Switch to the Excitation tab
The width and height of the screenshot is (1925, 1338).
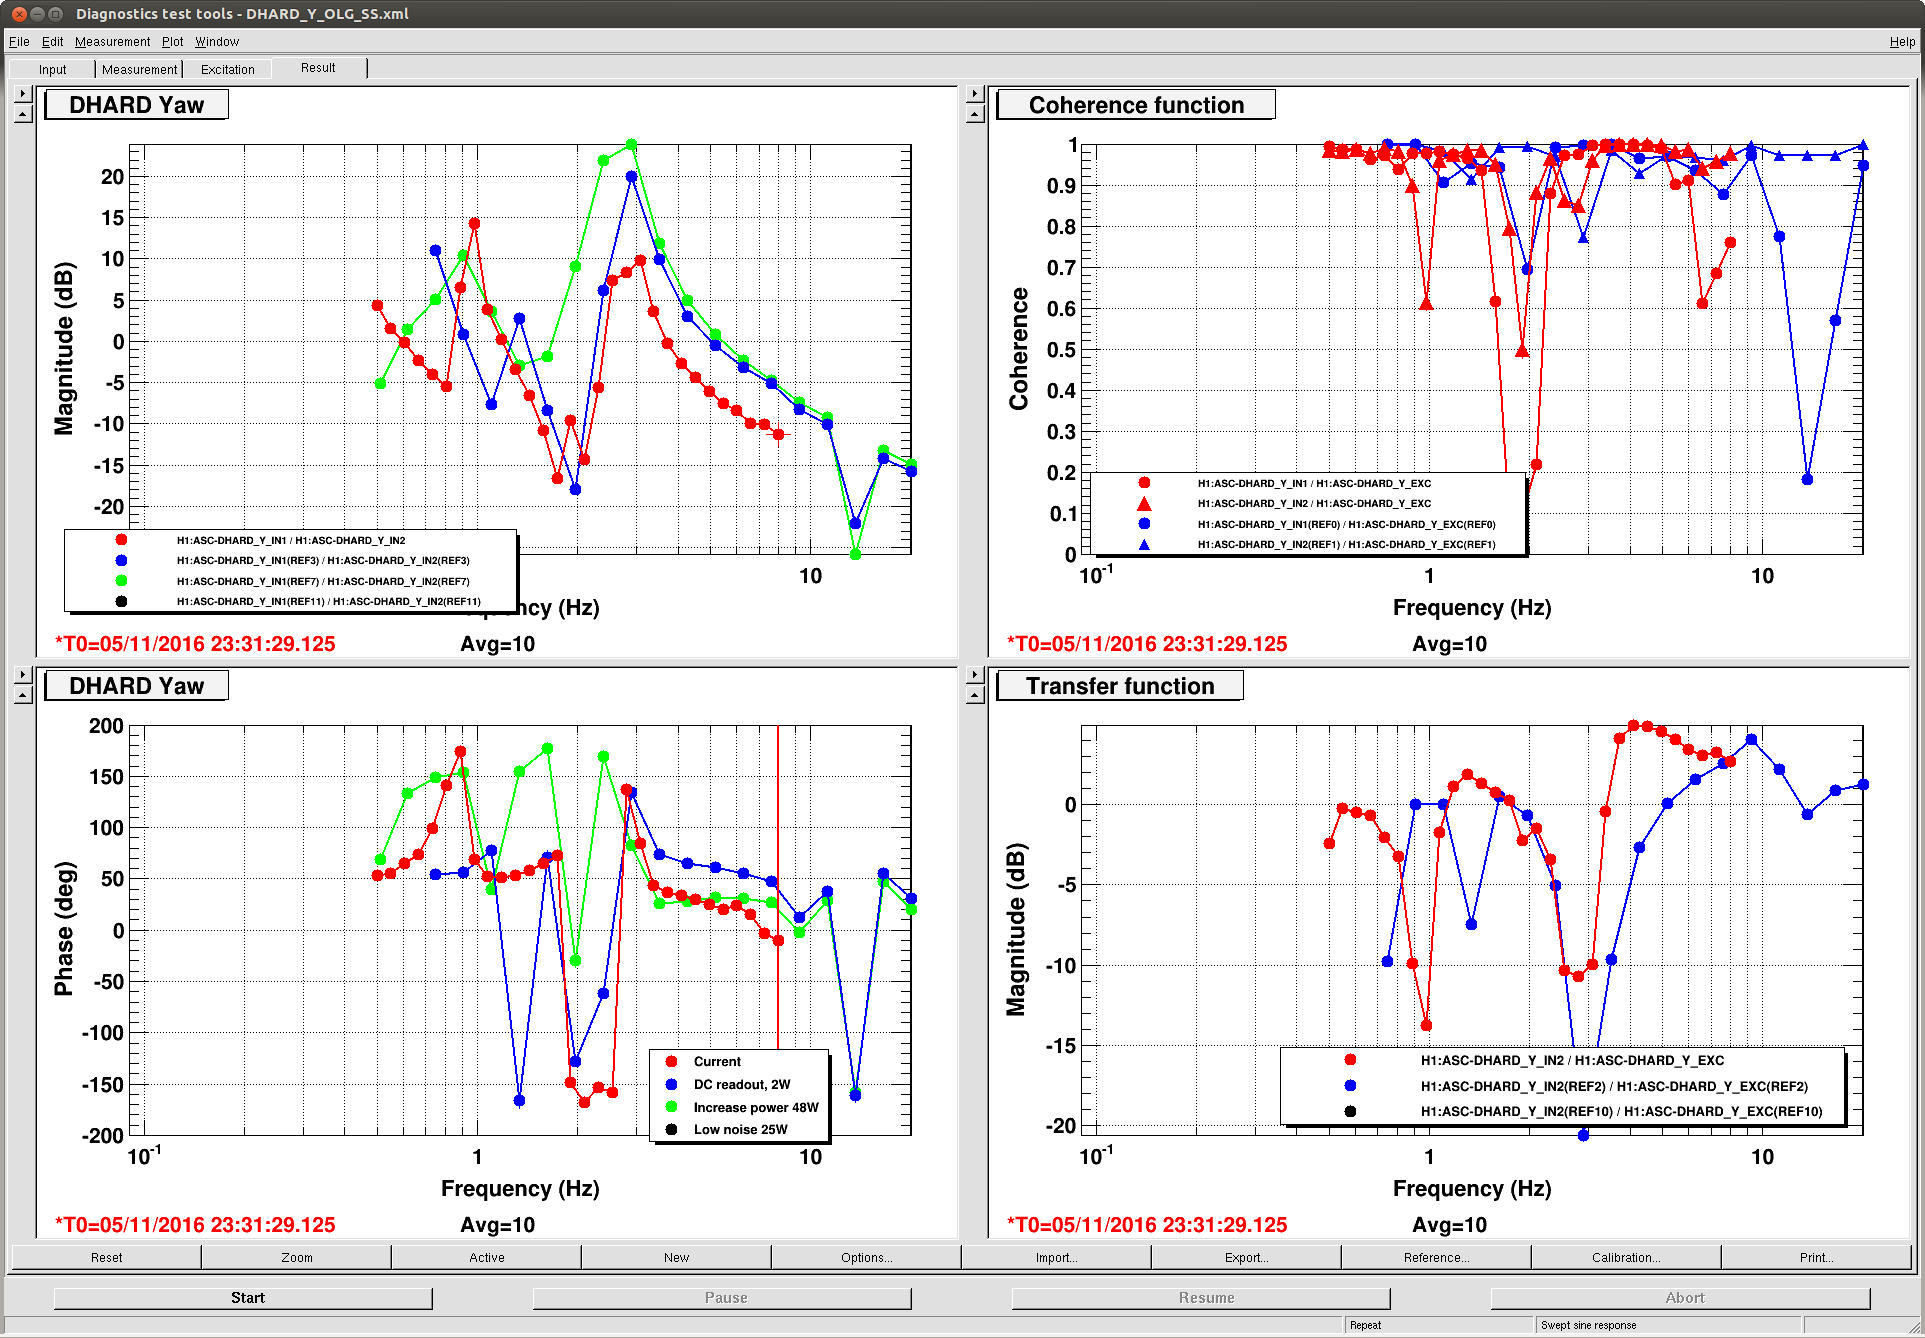pos(227,69)
